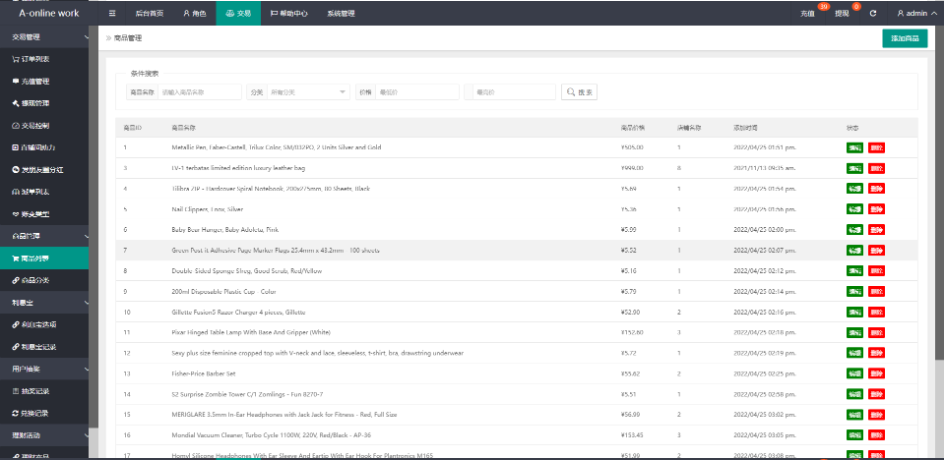Click the red delete button for Metallic Pen row
This screenshot has height=460, width=944.
(877, 148)
